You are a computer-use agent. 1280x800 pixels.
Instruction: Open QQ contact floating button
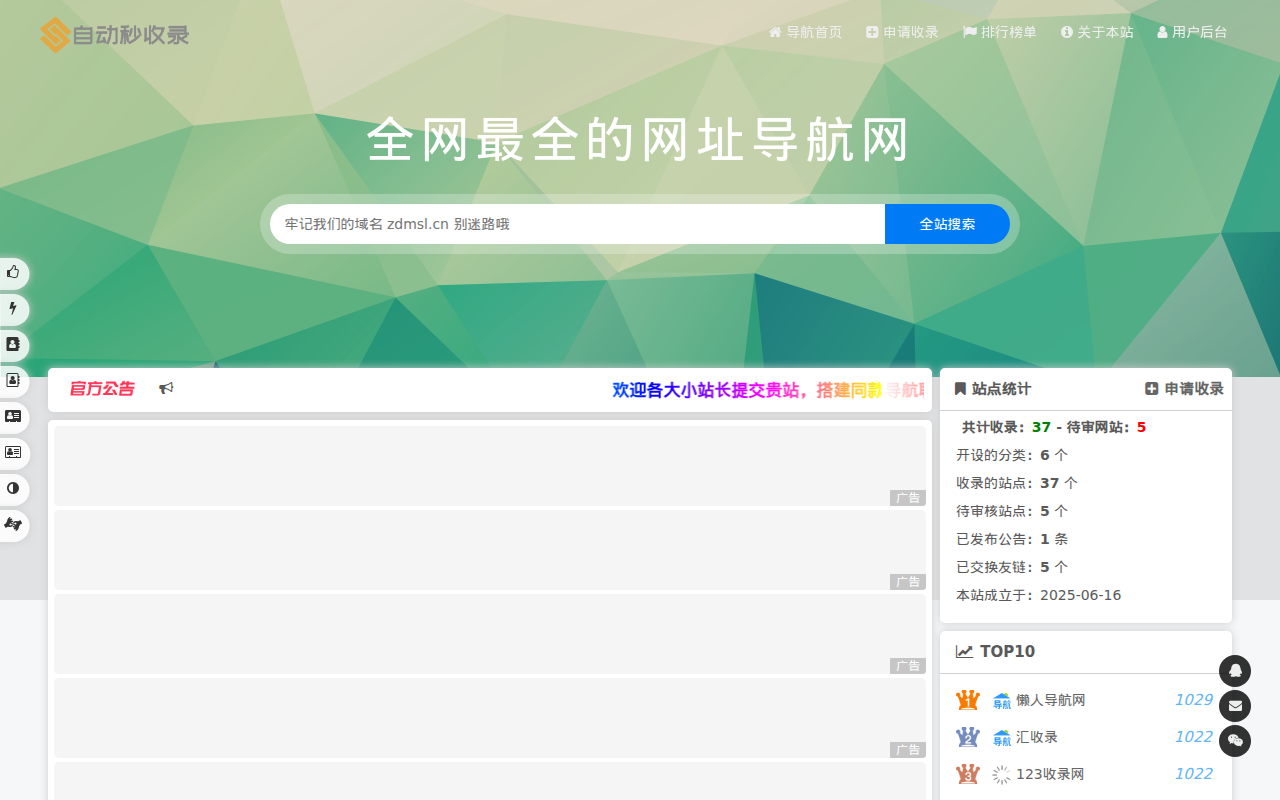pos(1235,671)
